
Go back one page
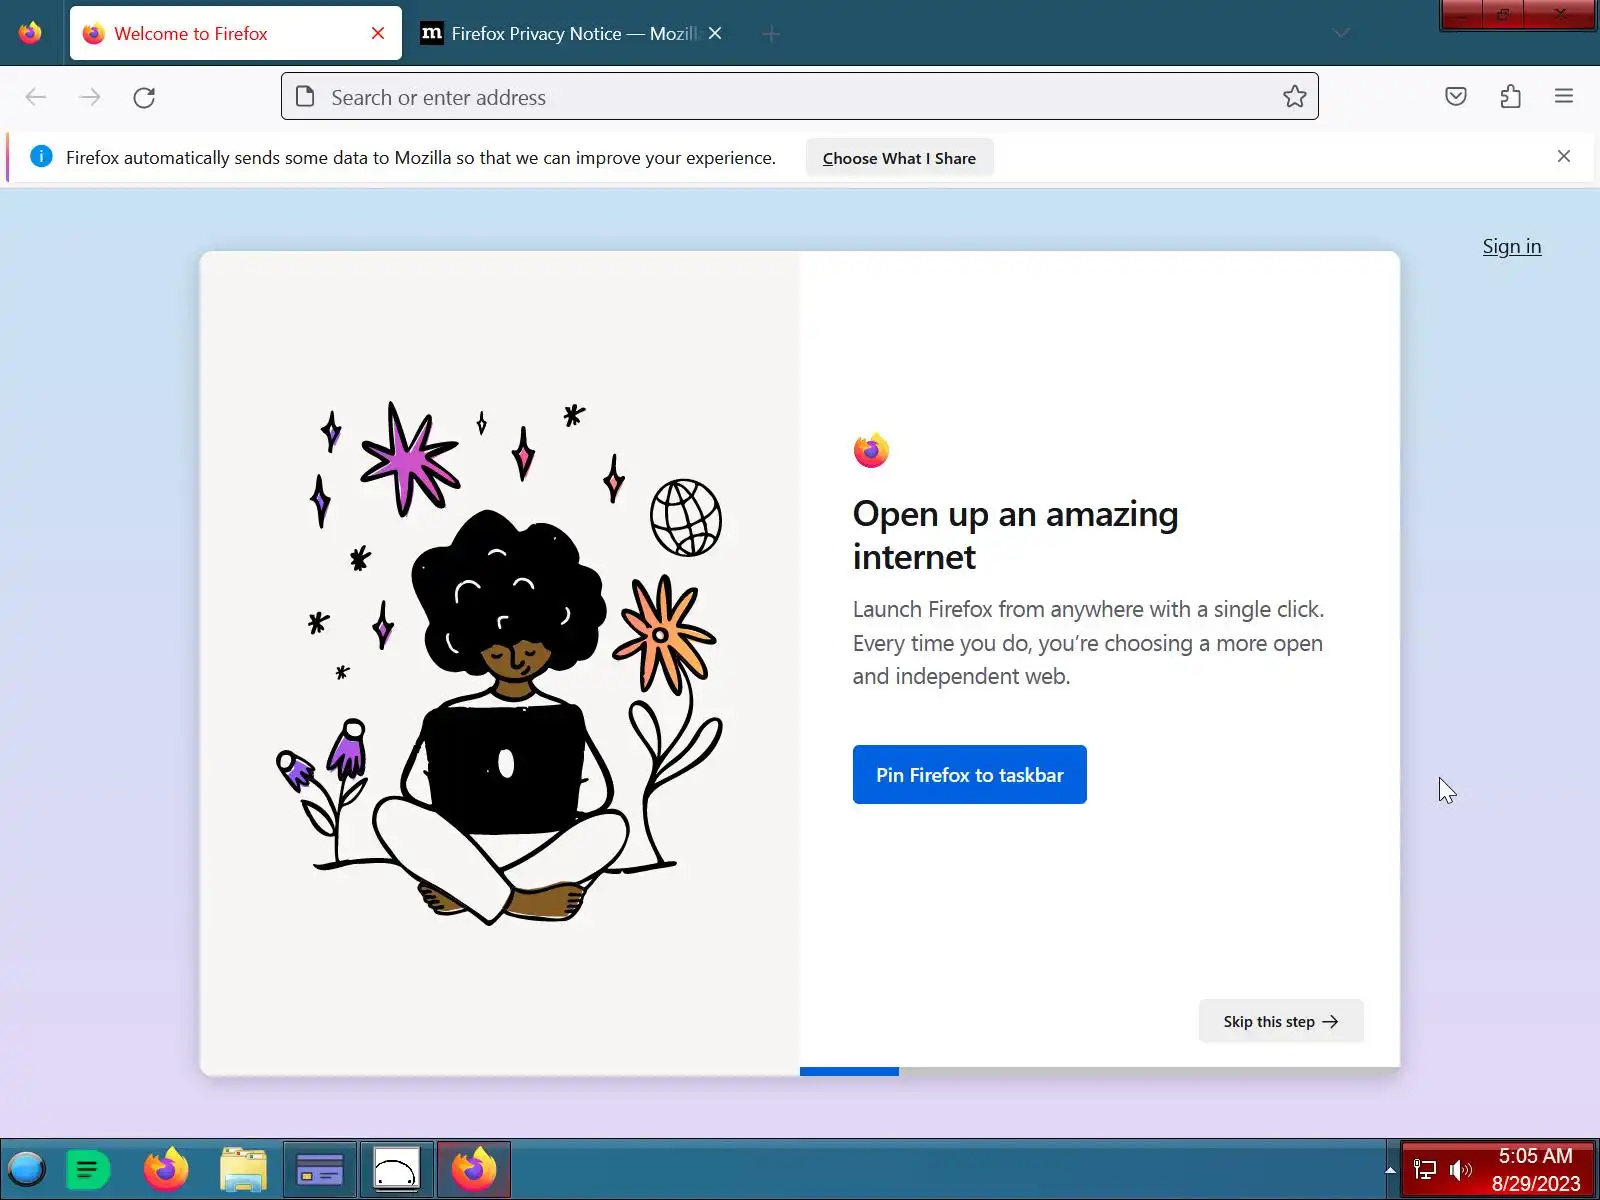(36, 97)
